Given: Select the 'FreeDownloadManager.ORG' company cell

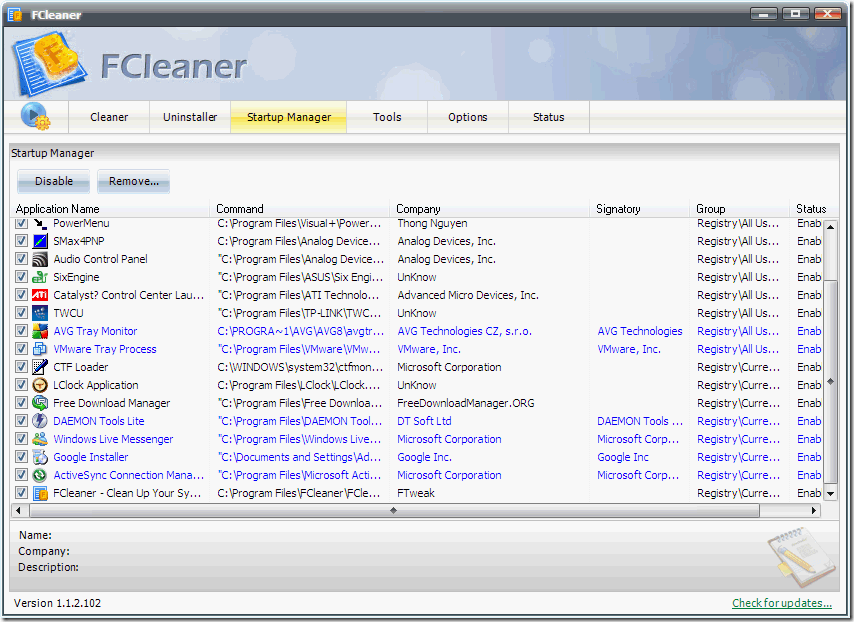Looking at the screenshot, I should [465, 403].
